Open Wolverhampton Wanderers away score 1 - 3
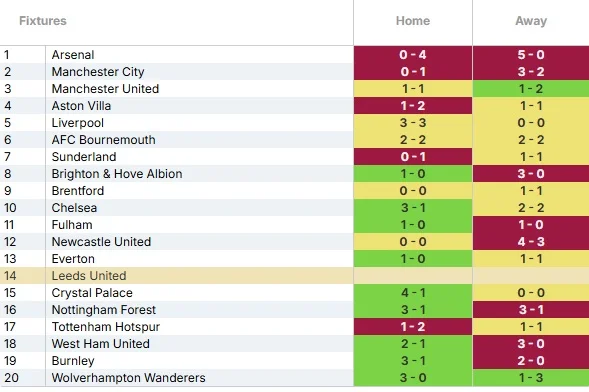This screenshot has height=392, width=589. pyautogui.click(x=531, y=377)
